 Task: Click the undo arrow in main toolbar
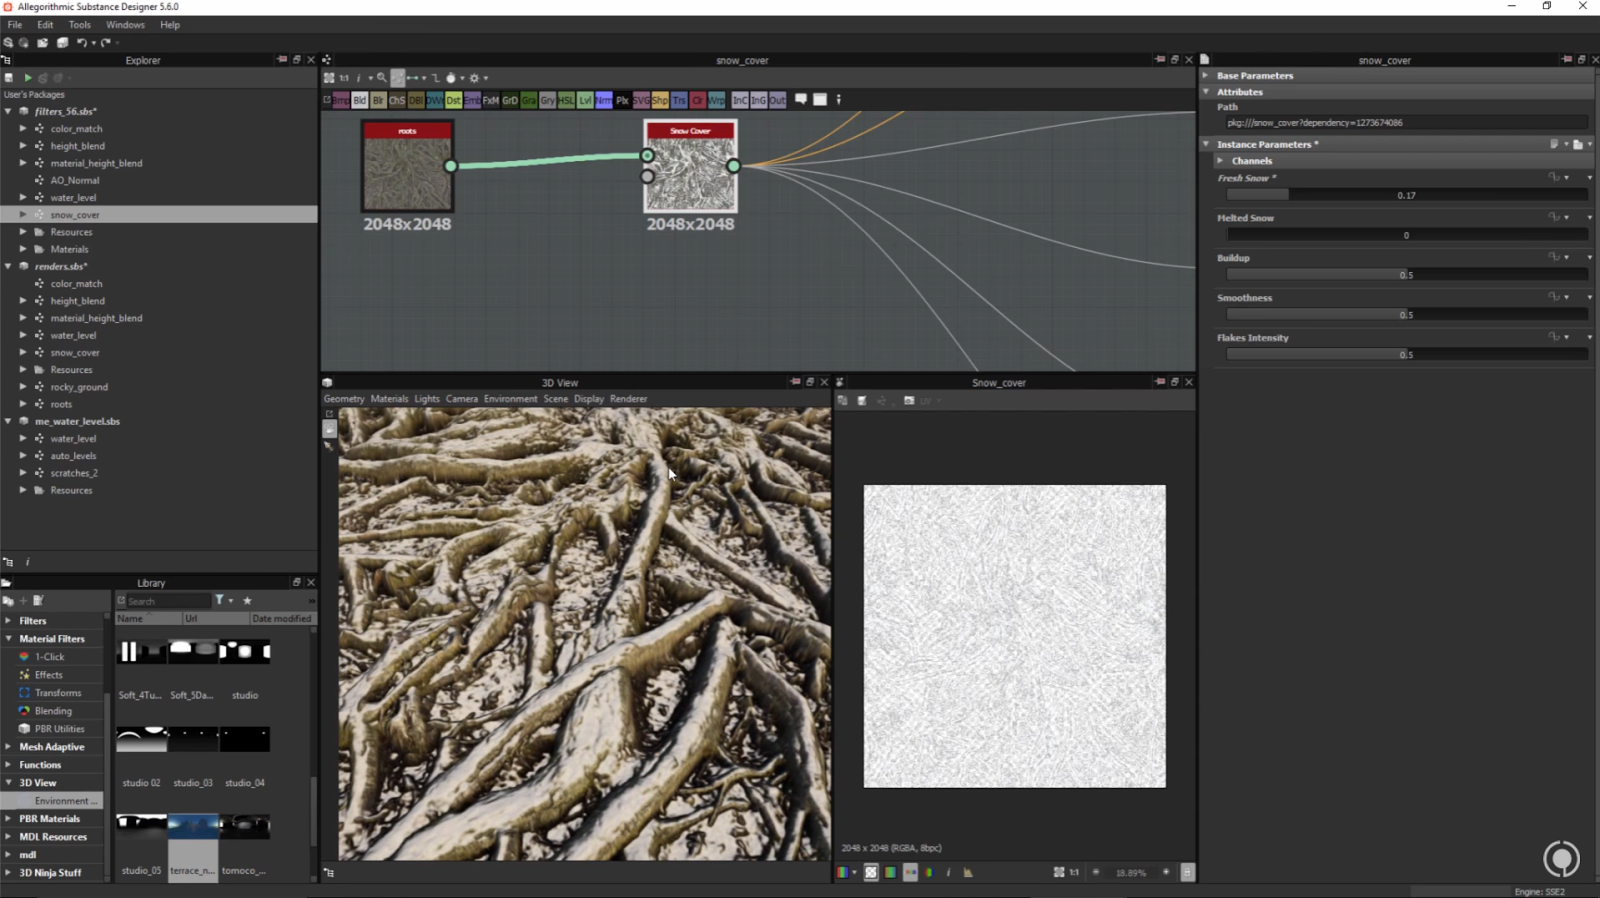pyautogui.click(x=81, y=43)
